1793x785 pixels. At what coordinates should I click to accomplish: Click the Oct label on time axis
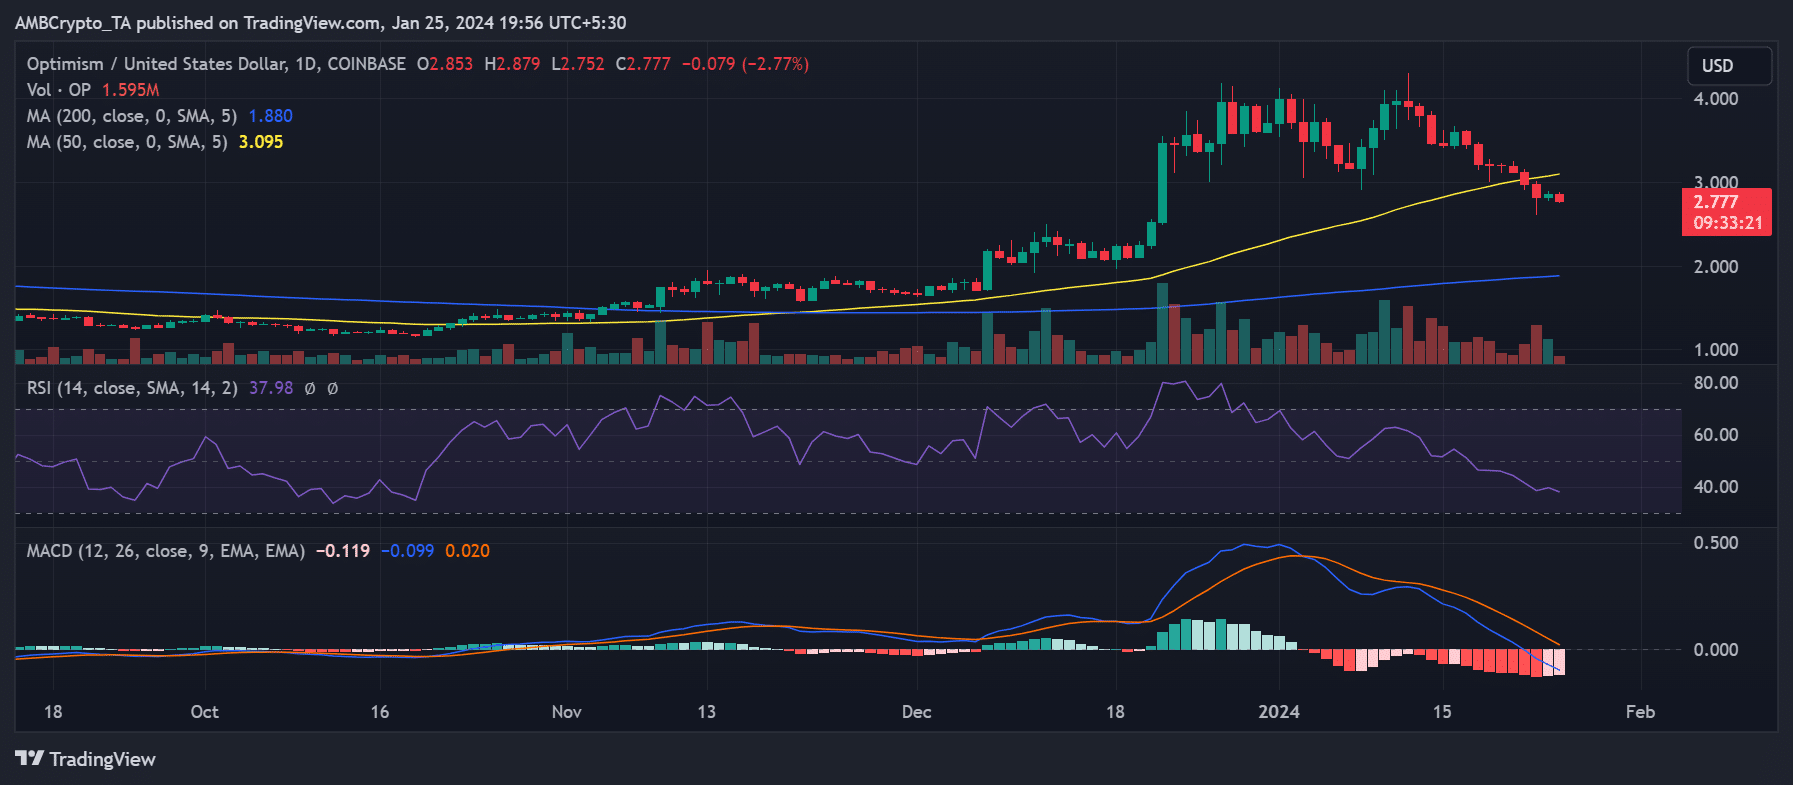coord(204,712)
